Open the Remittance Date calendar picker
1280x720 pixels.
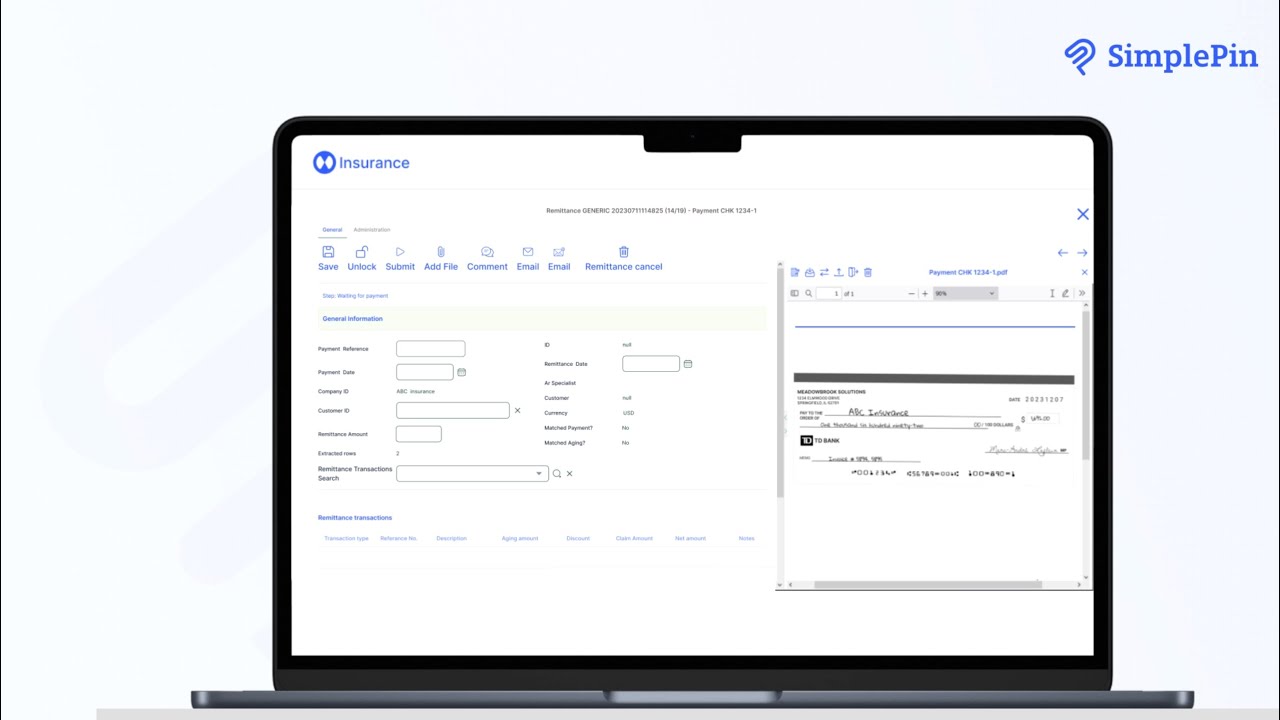tap(688, 364)
